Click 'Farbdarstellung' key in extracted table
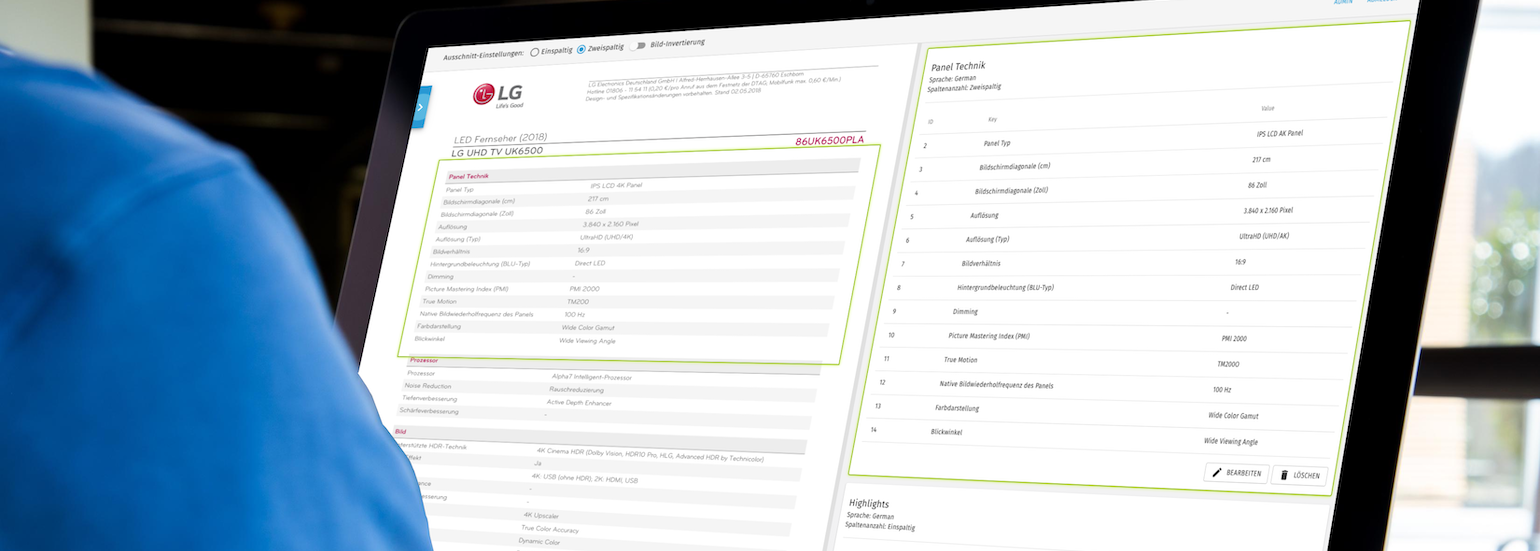This screenshot has height=551, width=1540. pos(957,409)
